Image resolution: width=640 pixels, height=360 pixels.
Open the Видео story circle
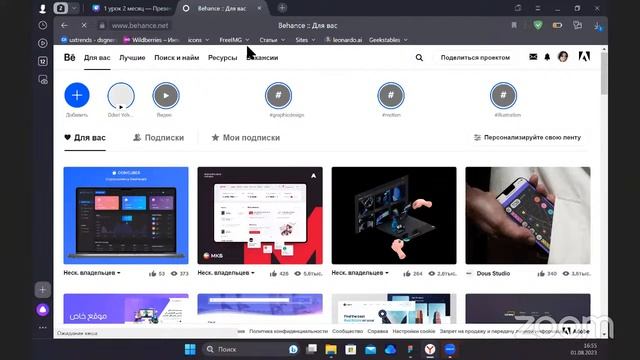click(166, 96)
